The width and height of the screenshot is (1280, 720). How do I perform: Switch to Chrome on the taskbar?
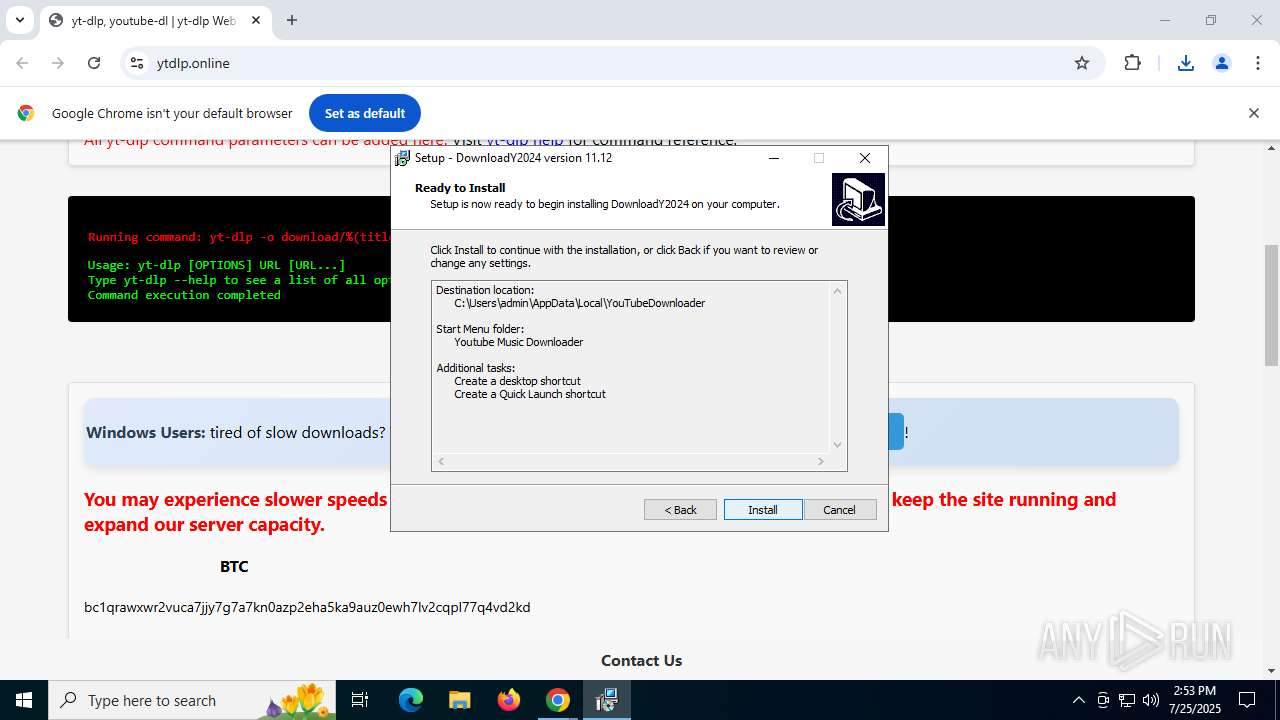click(x=558, y=700)
